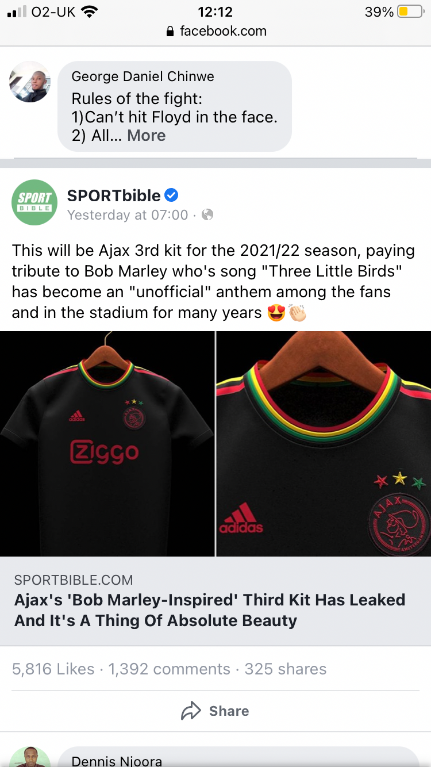Click the blue verified badge
Image resolution: width=431 pixels, height=767 pixels.
click(x=171, y=196)
